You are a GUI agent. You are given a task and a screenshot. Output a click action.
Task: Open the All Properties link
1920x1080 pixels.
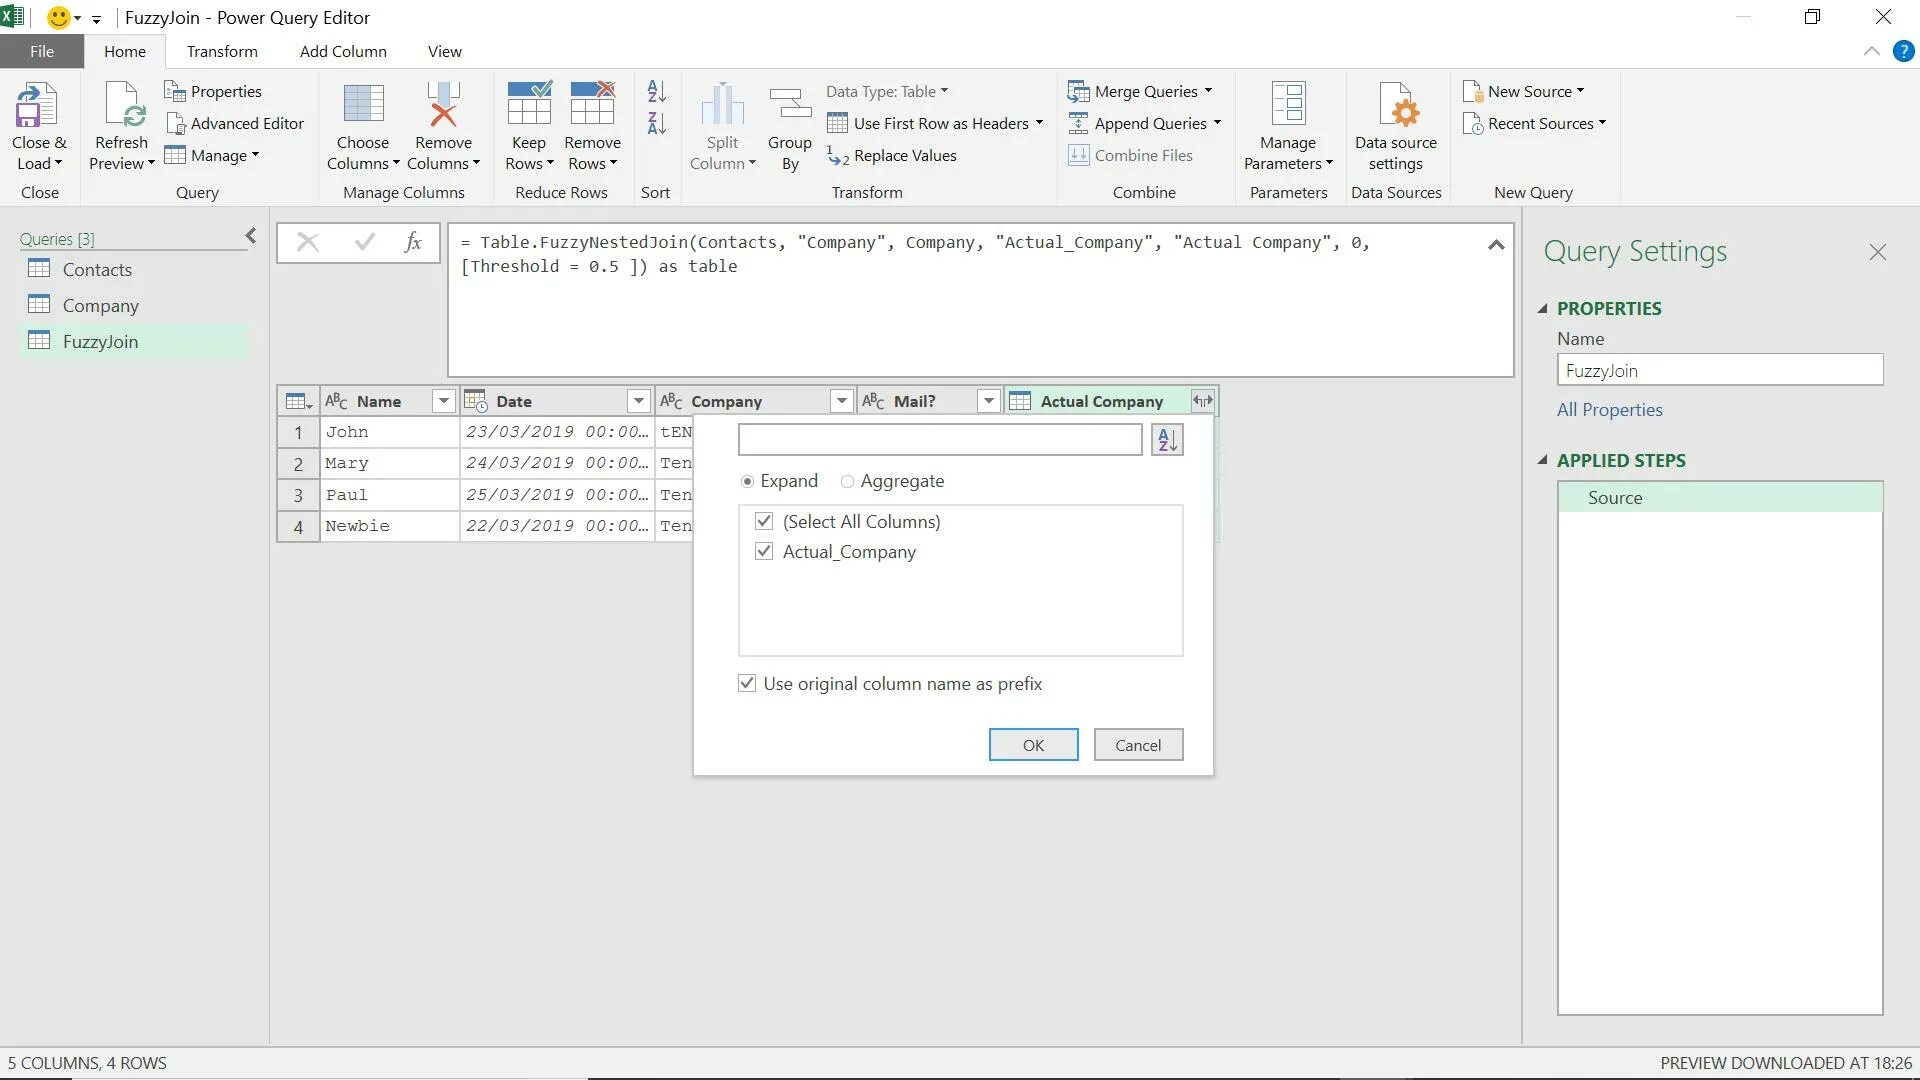pos(1609,410)
